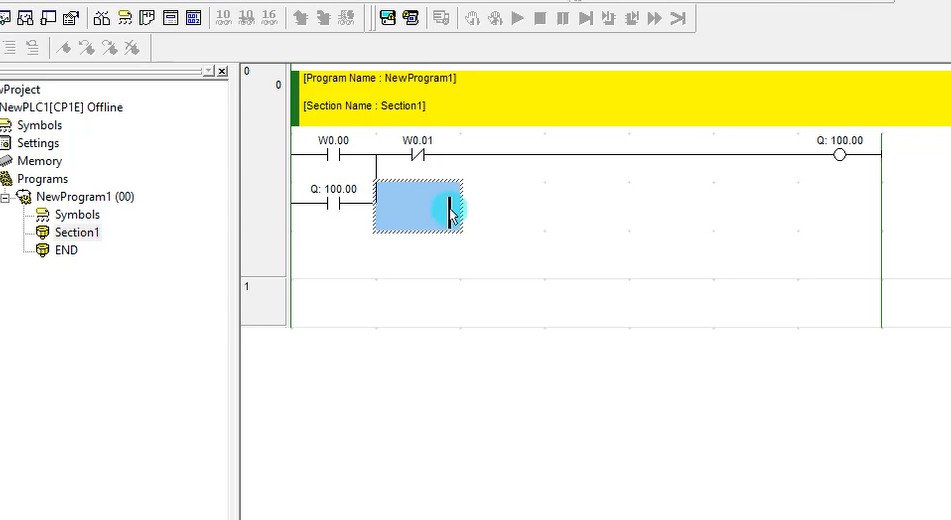Viewport: 951px width, 520px height.
Task: Click the rung 1 number in the margin
Action: [247, 286]
